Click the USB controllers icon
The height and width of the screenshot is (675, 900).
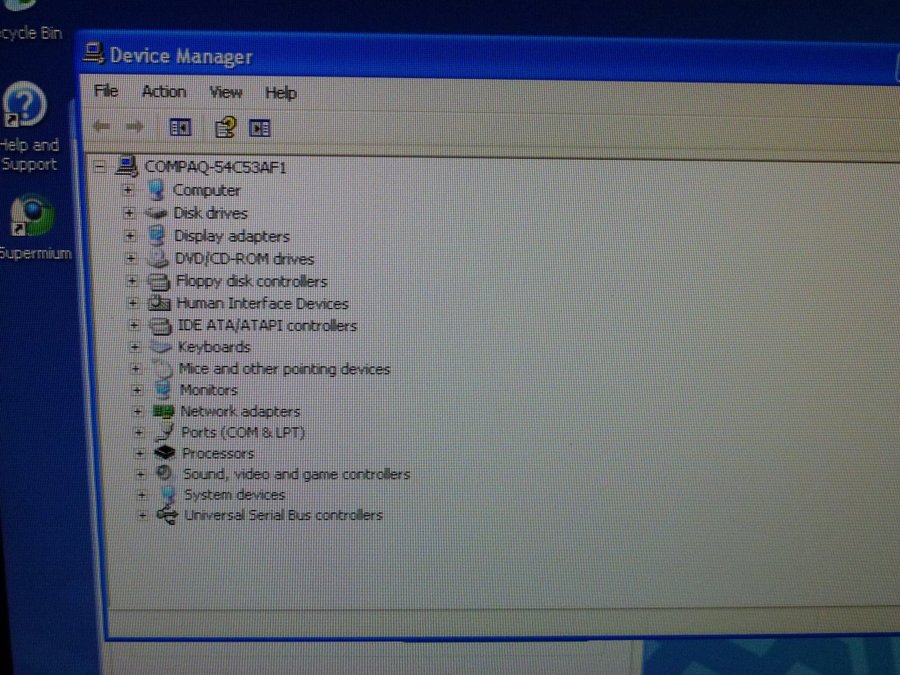point(168,514)
